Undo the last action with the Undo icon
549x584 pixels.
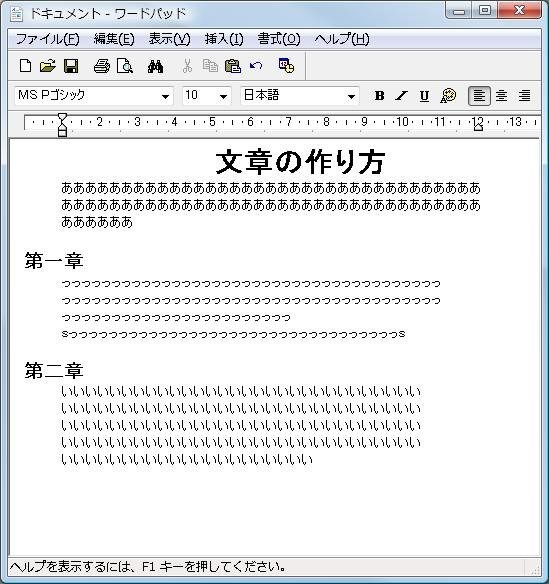256,66
